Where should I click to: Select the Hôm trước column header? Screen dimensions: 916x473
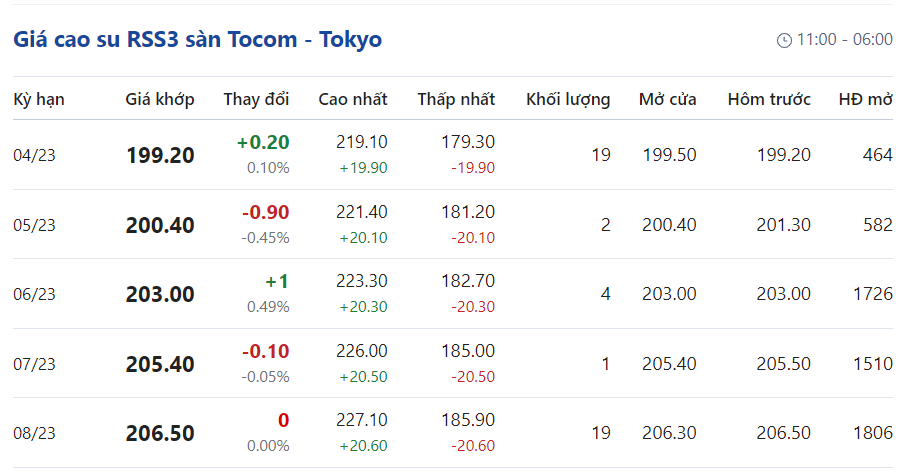769,99
